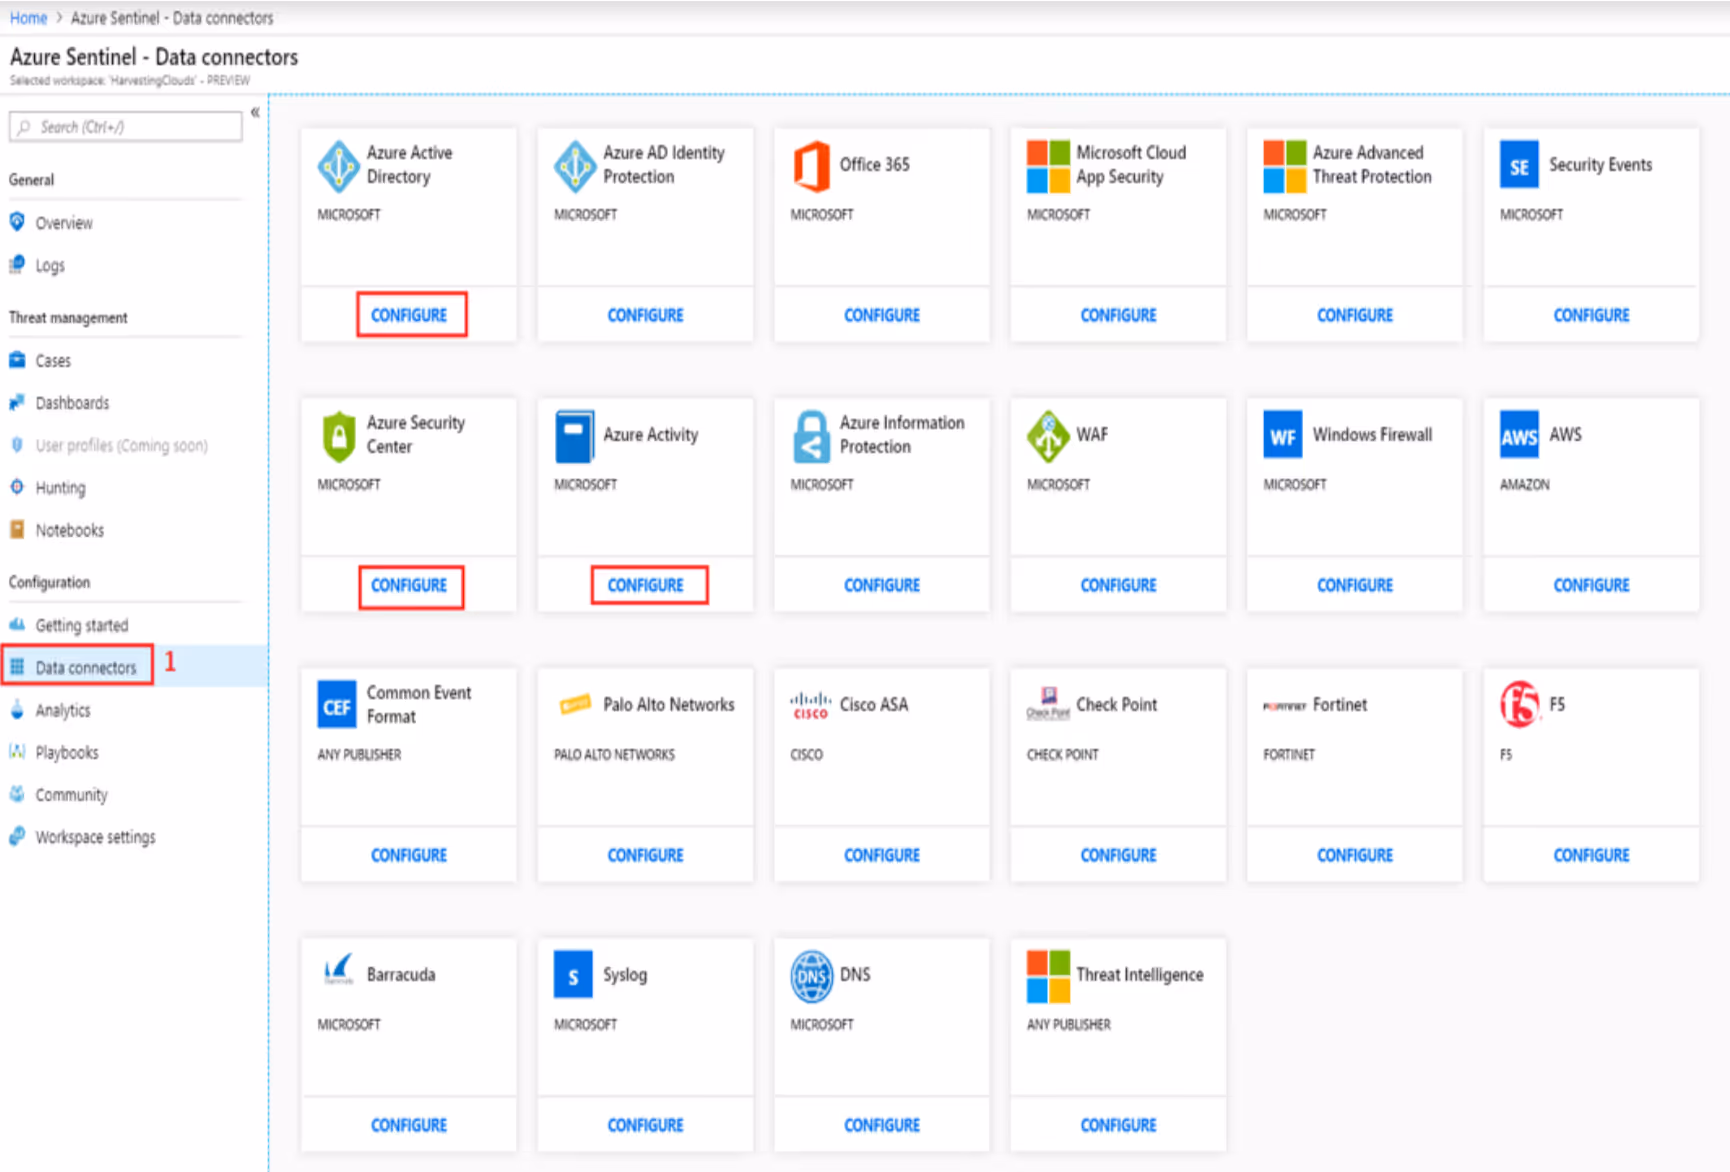Configure the Barracuda connector
This screenshot has height=1172, width=1730.
click(409, 1125)
